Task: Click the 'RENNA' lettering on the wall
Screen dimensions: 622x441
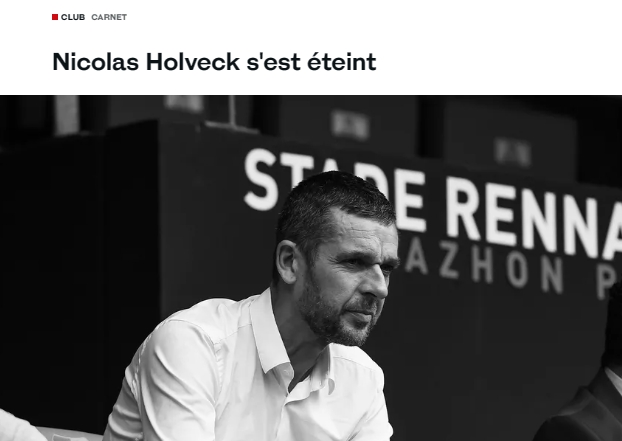Action: (x=534, y=218)
